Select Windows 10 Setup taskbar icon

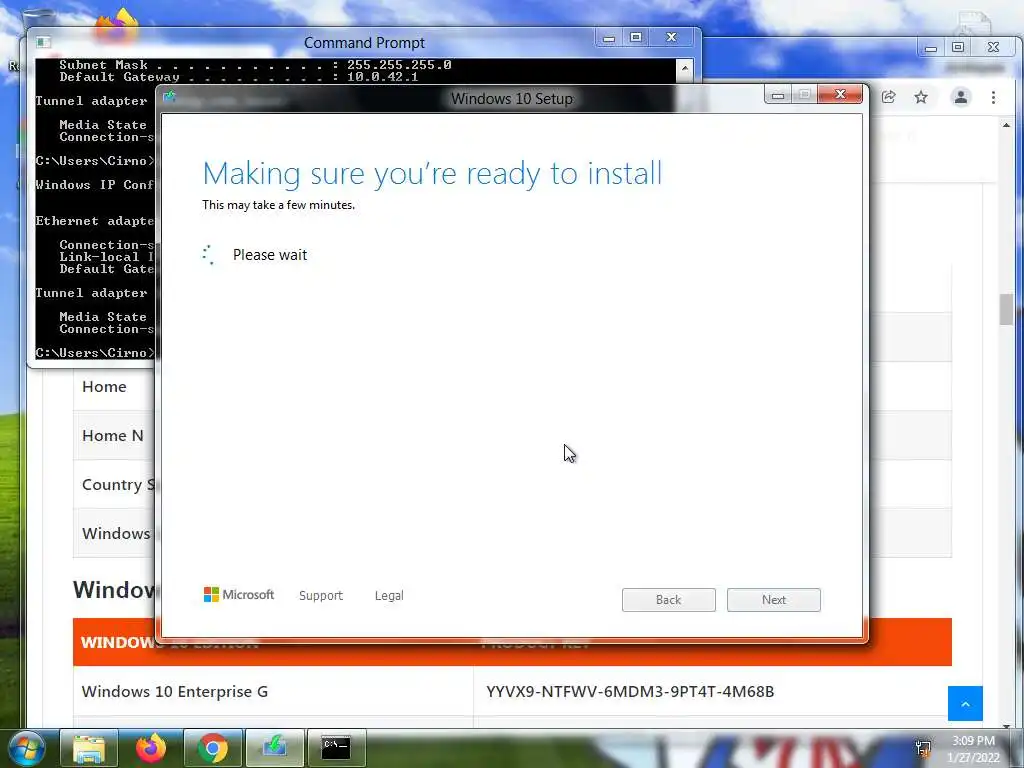275,748
